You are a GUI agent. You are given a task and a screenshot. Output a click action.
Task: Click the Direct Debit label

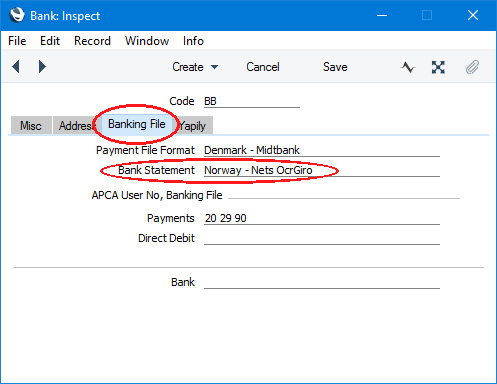click(166, 238)
